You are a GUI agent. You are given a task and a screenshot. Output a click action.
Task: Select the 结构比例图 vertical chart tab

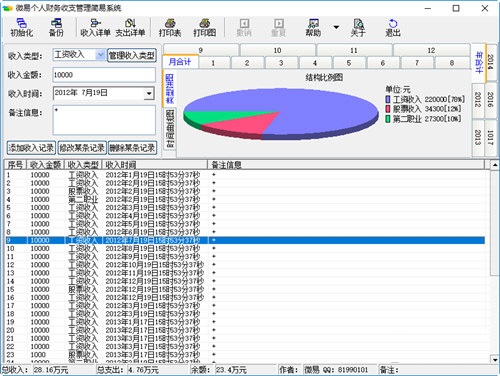tap(169, 88)
